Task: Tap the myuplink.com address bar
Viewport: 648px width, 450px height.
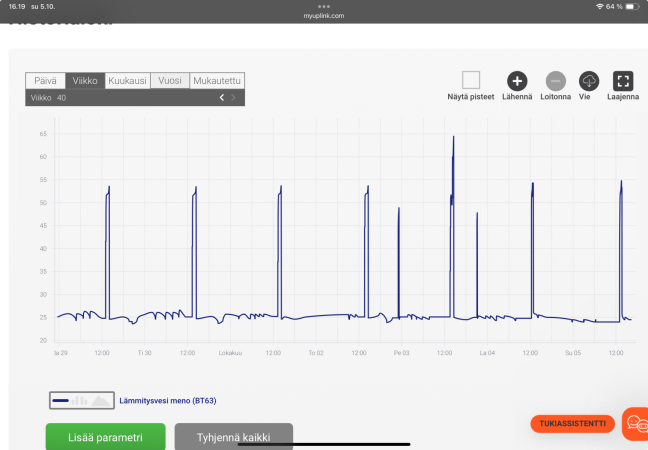Action: (x=324, y=16)
